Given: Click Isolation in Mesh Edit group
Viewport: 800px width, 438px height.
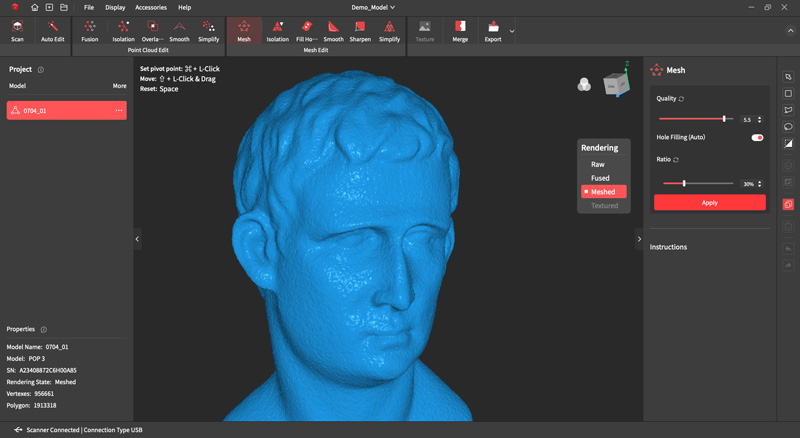Looking at the screenshot, I should (278, 31).
